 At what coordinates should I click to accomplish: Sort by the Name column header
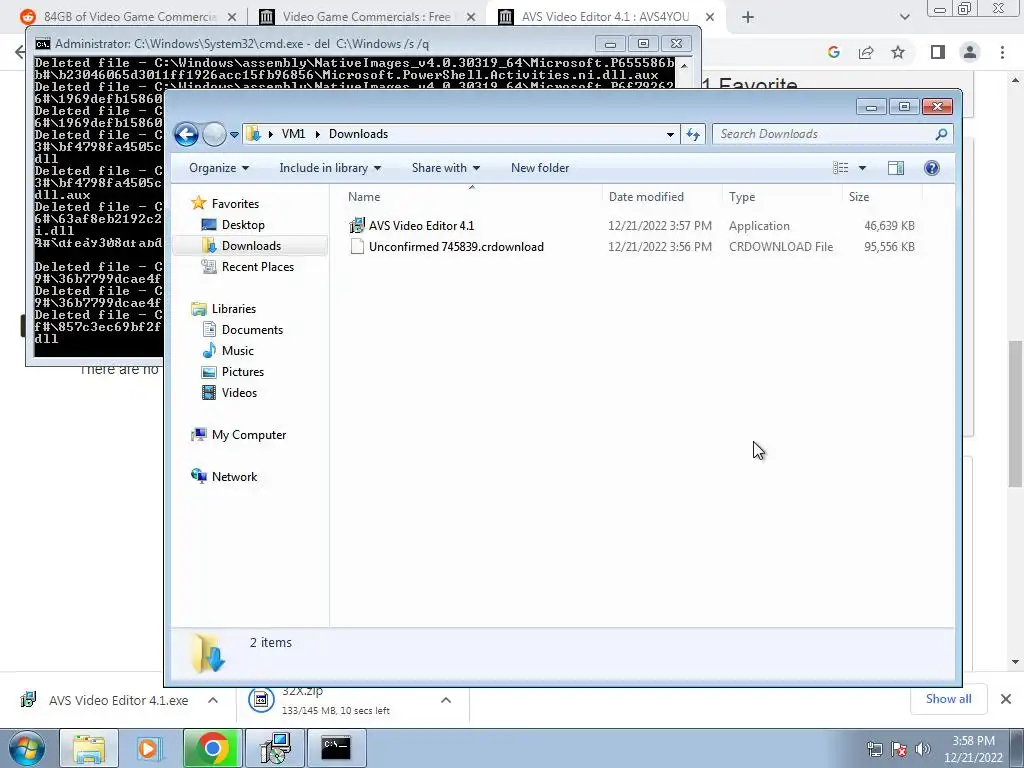coord(472,197)
